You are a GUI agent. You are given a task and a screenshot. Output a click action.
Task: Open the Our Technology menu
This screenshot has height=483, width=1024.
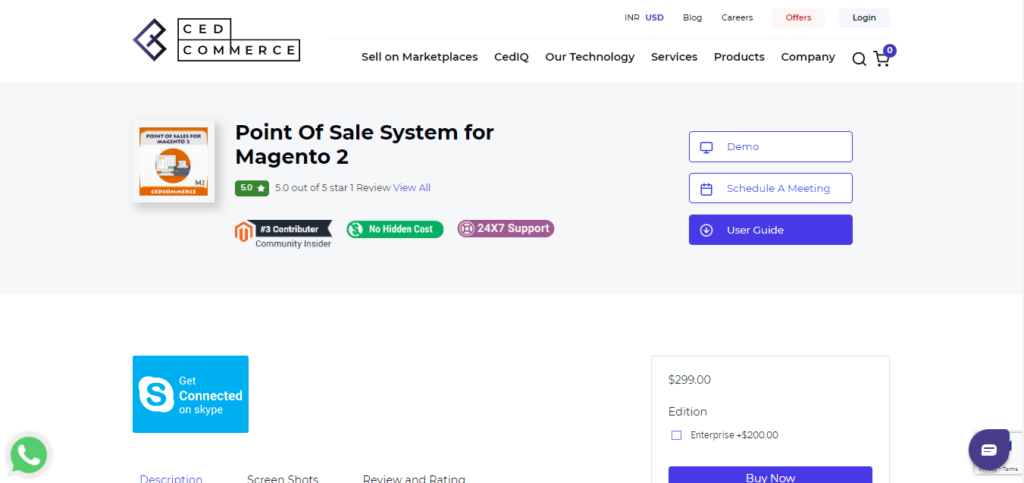pos(590,57)
